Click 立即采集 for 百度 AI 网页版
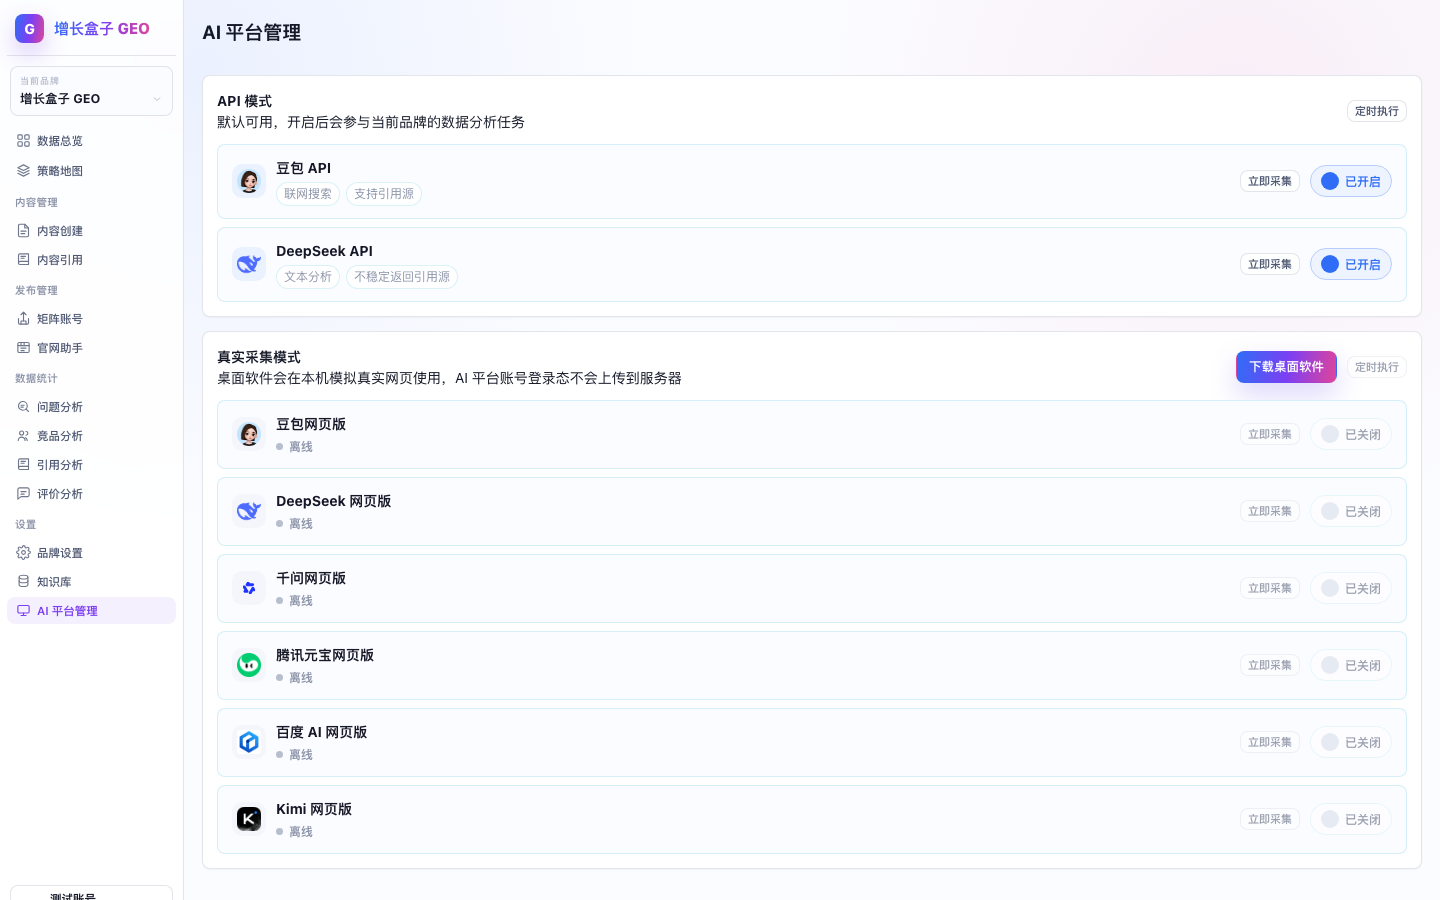The image size is (1440, 900). (1270, 742)
